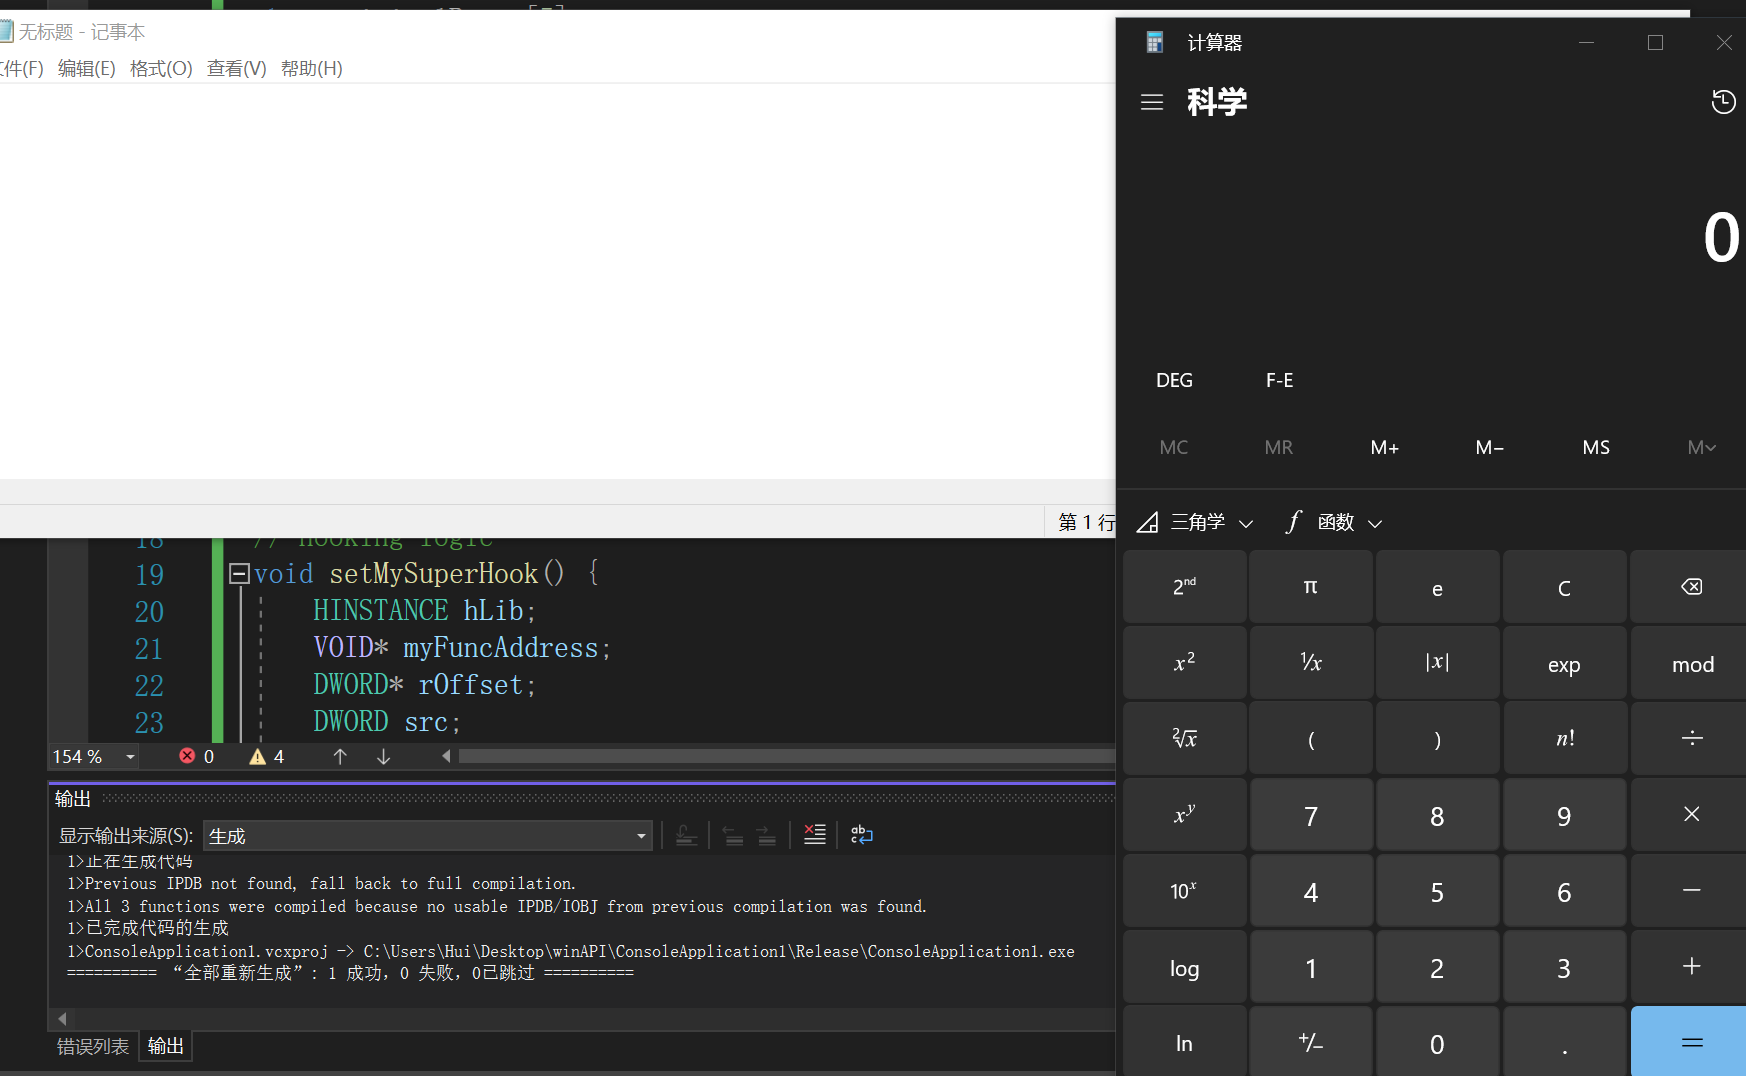Open the output source combo box
Viewport: 1746px width, 1076px height.
coord(428,835)
